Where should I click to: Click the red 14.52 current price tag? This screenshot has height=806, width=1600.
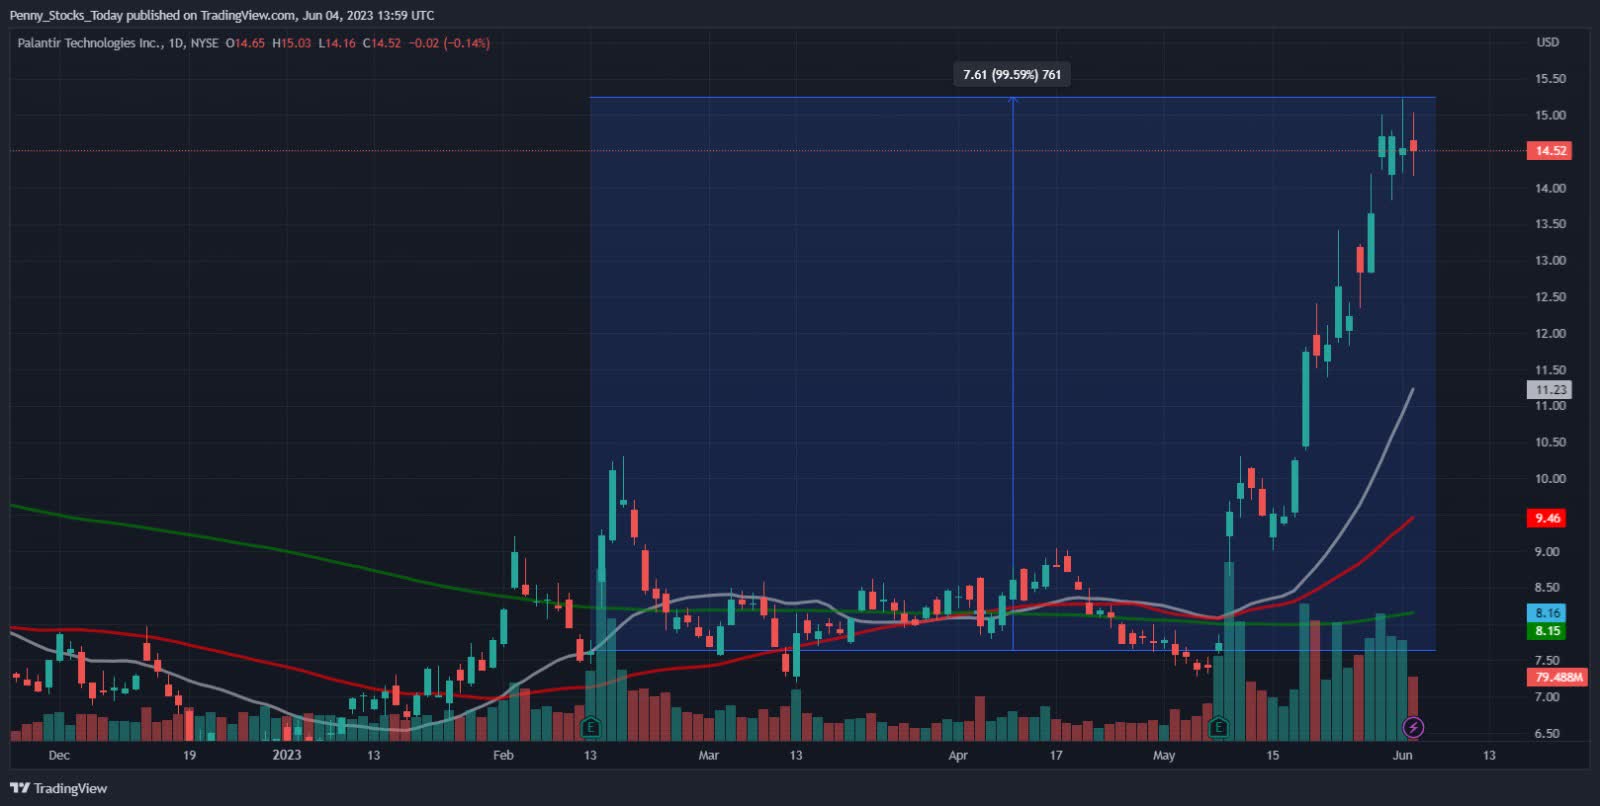(1549, 151)
